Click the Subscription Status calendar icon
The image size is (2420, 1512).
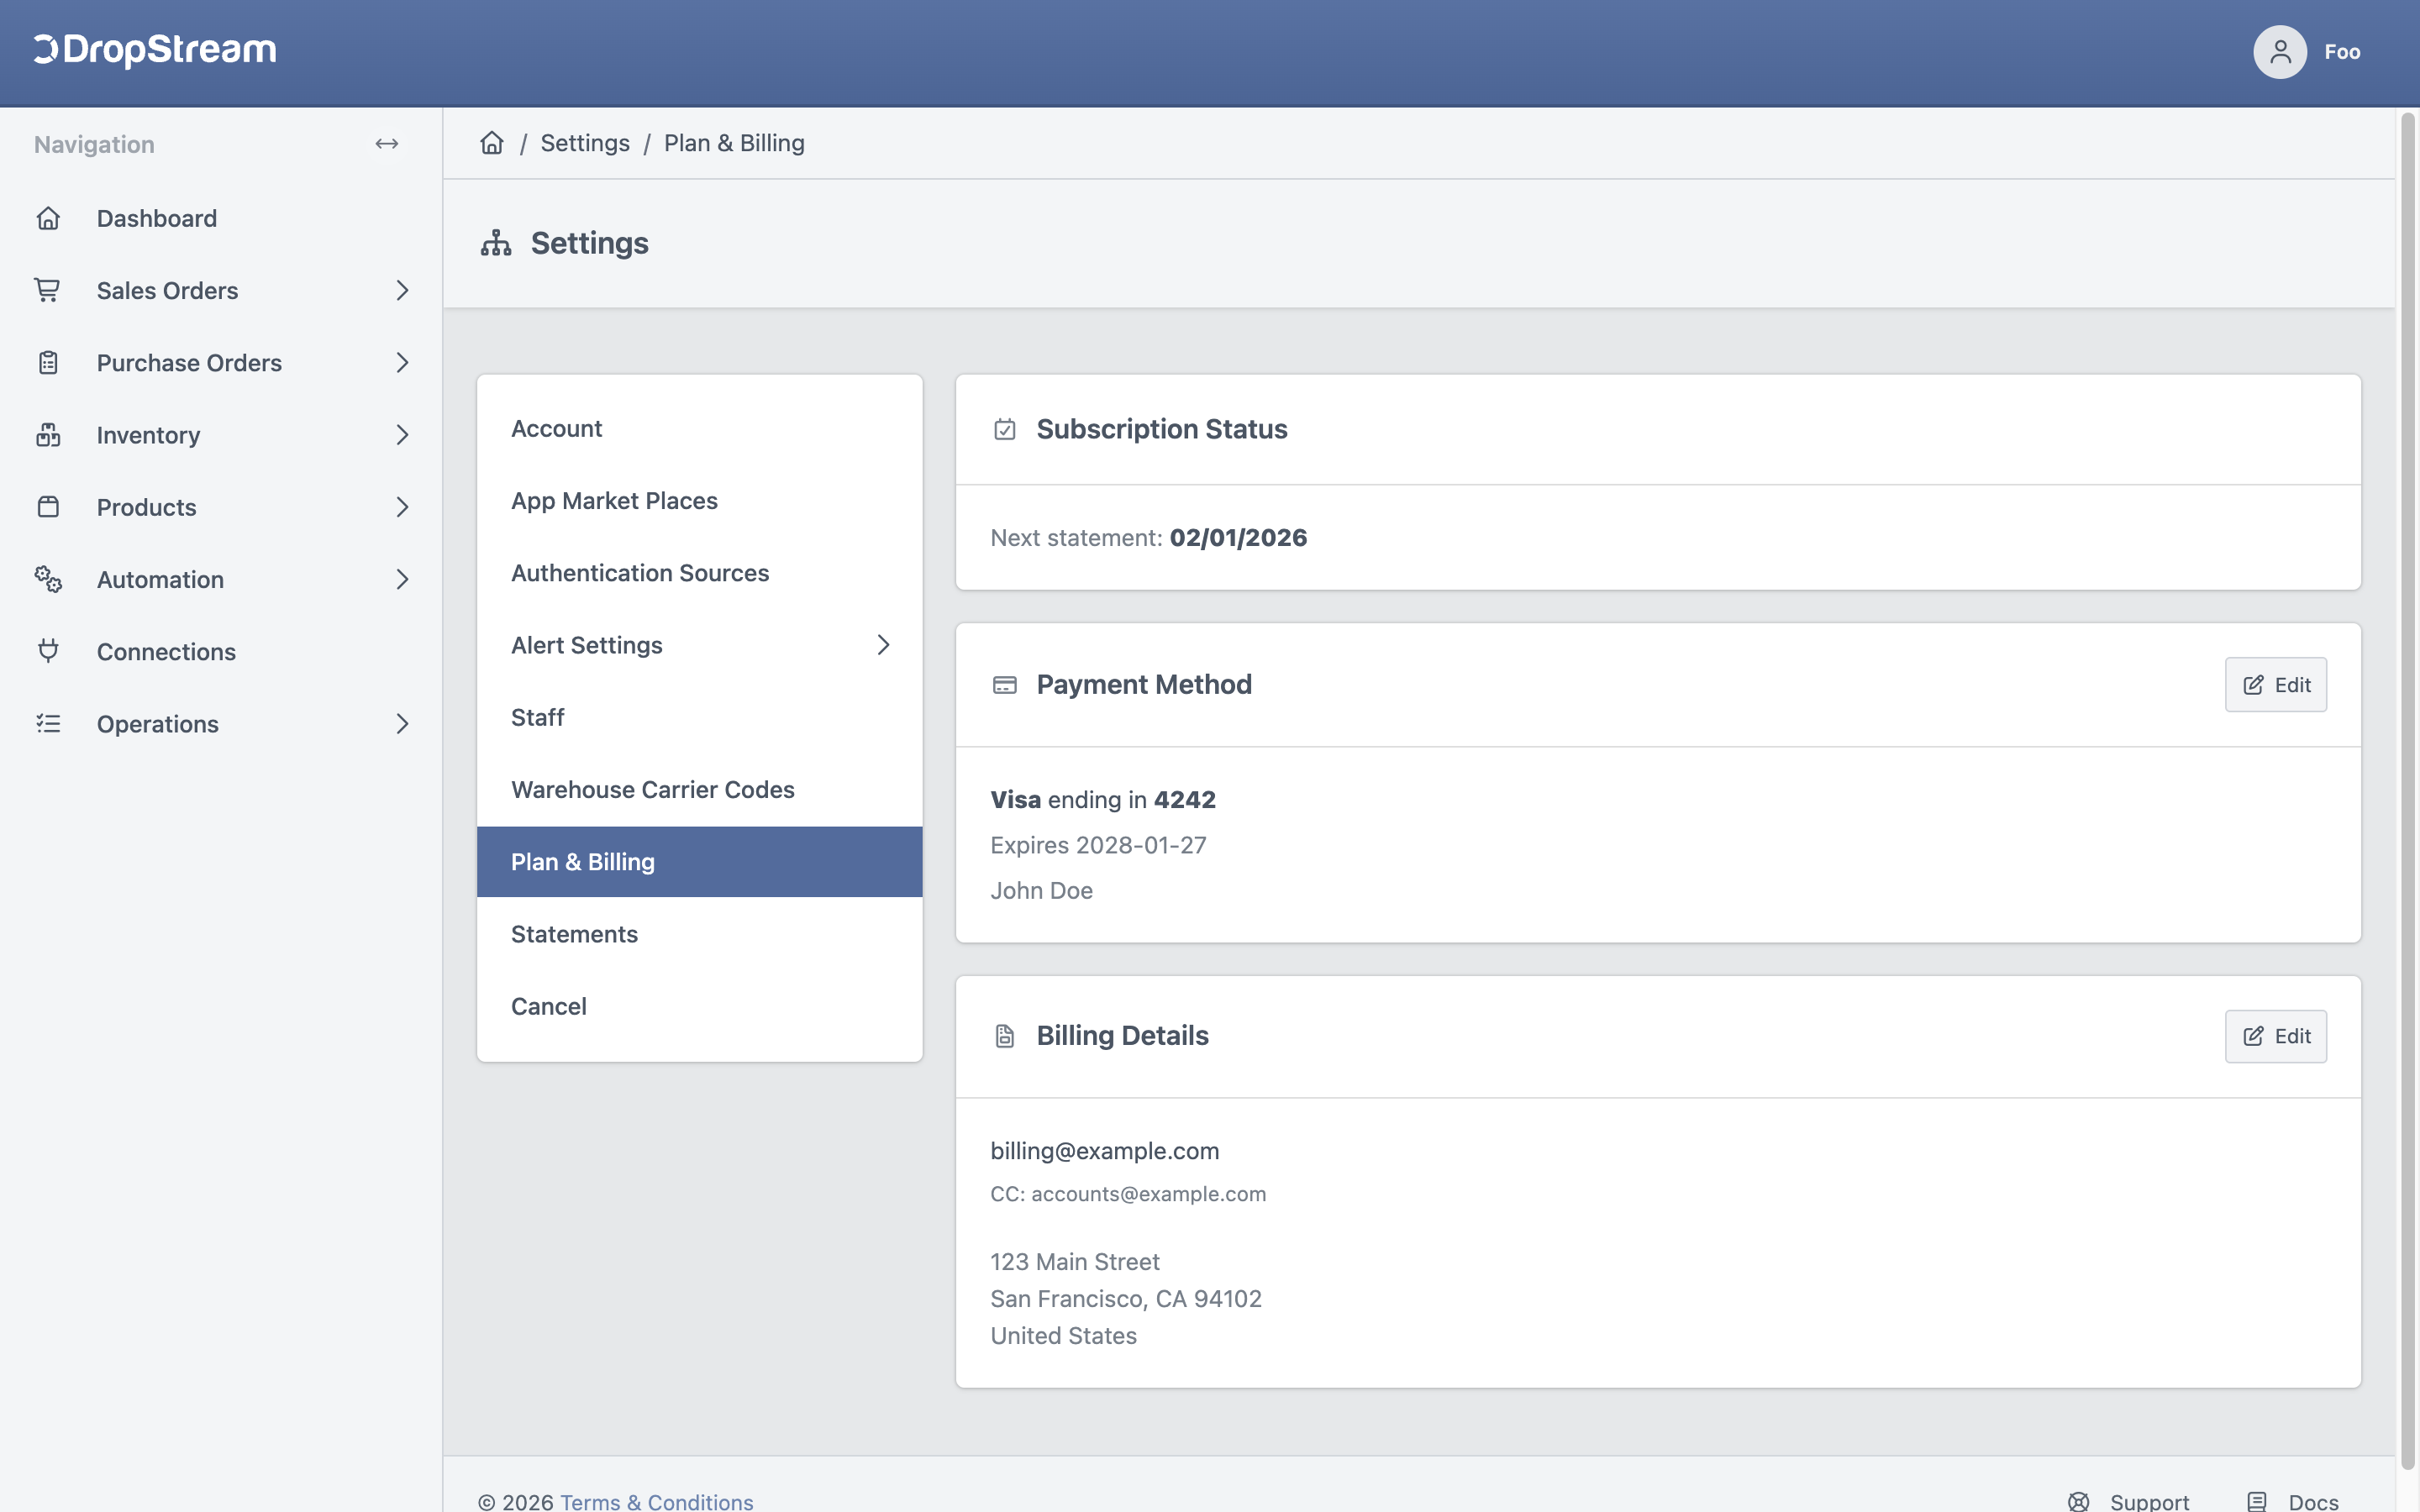coord(1005,429)
